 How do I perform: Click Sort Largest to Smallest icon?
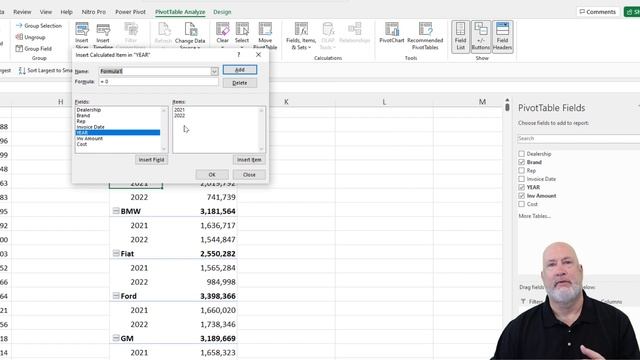[22, 71]
